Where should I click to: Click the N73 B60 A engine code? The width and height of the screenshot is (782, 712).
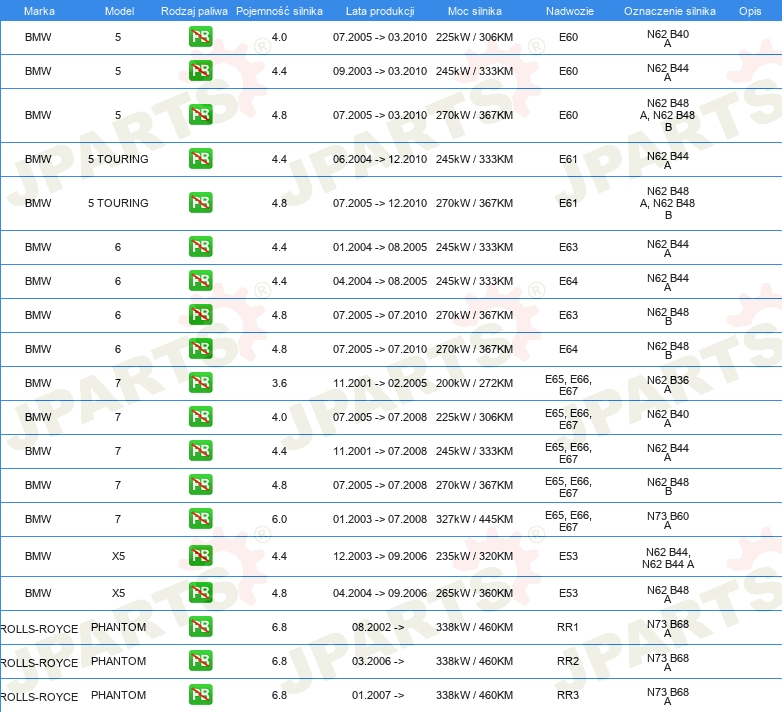pyautogui.click(x=668, y=520)
